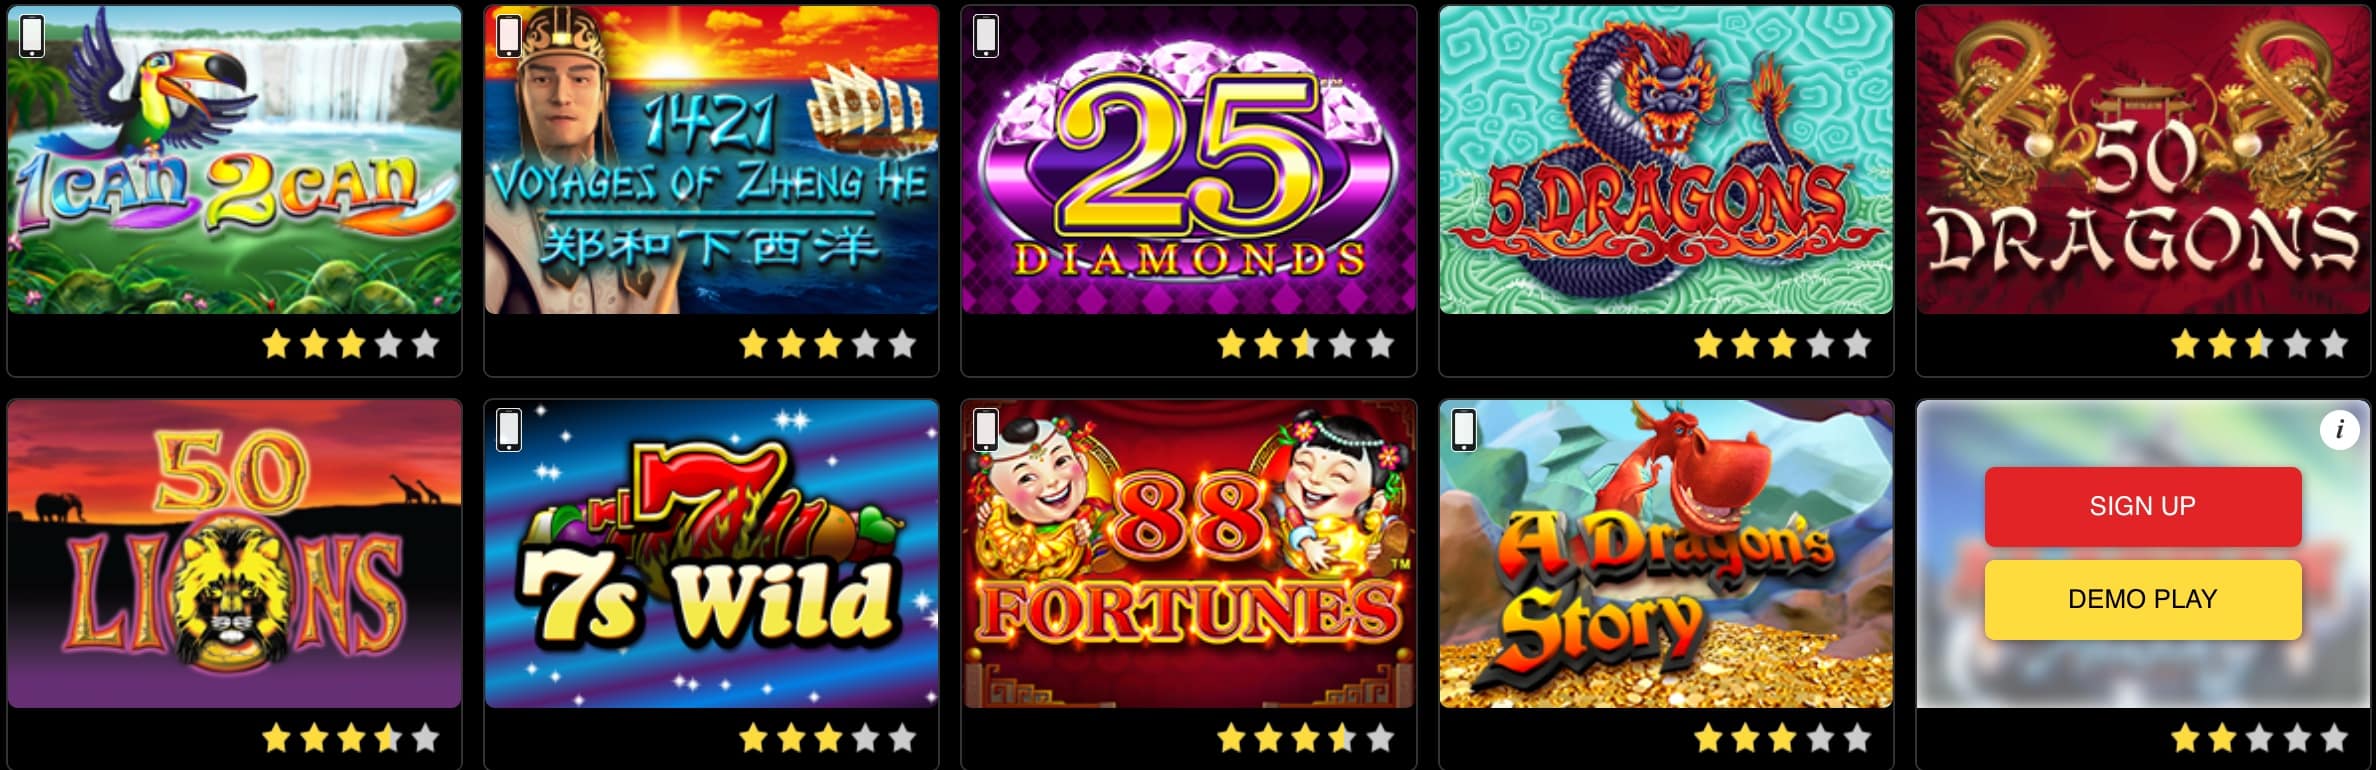Rate the blurred game's third star
Viewport: 2376px width, 770px height.
(x=2260, y=739)
